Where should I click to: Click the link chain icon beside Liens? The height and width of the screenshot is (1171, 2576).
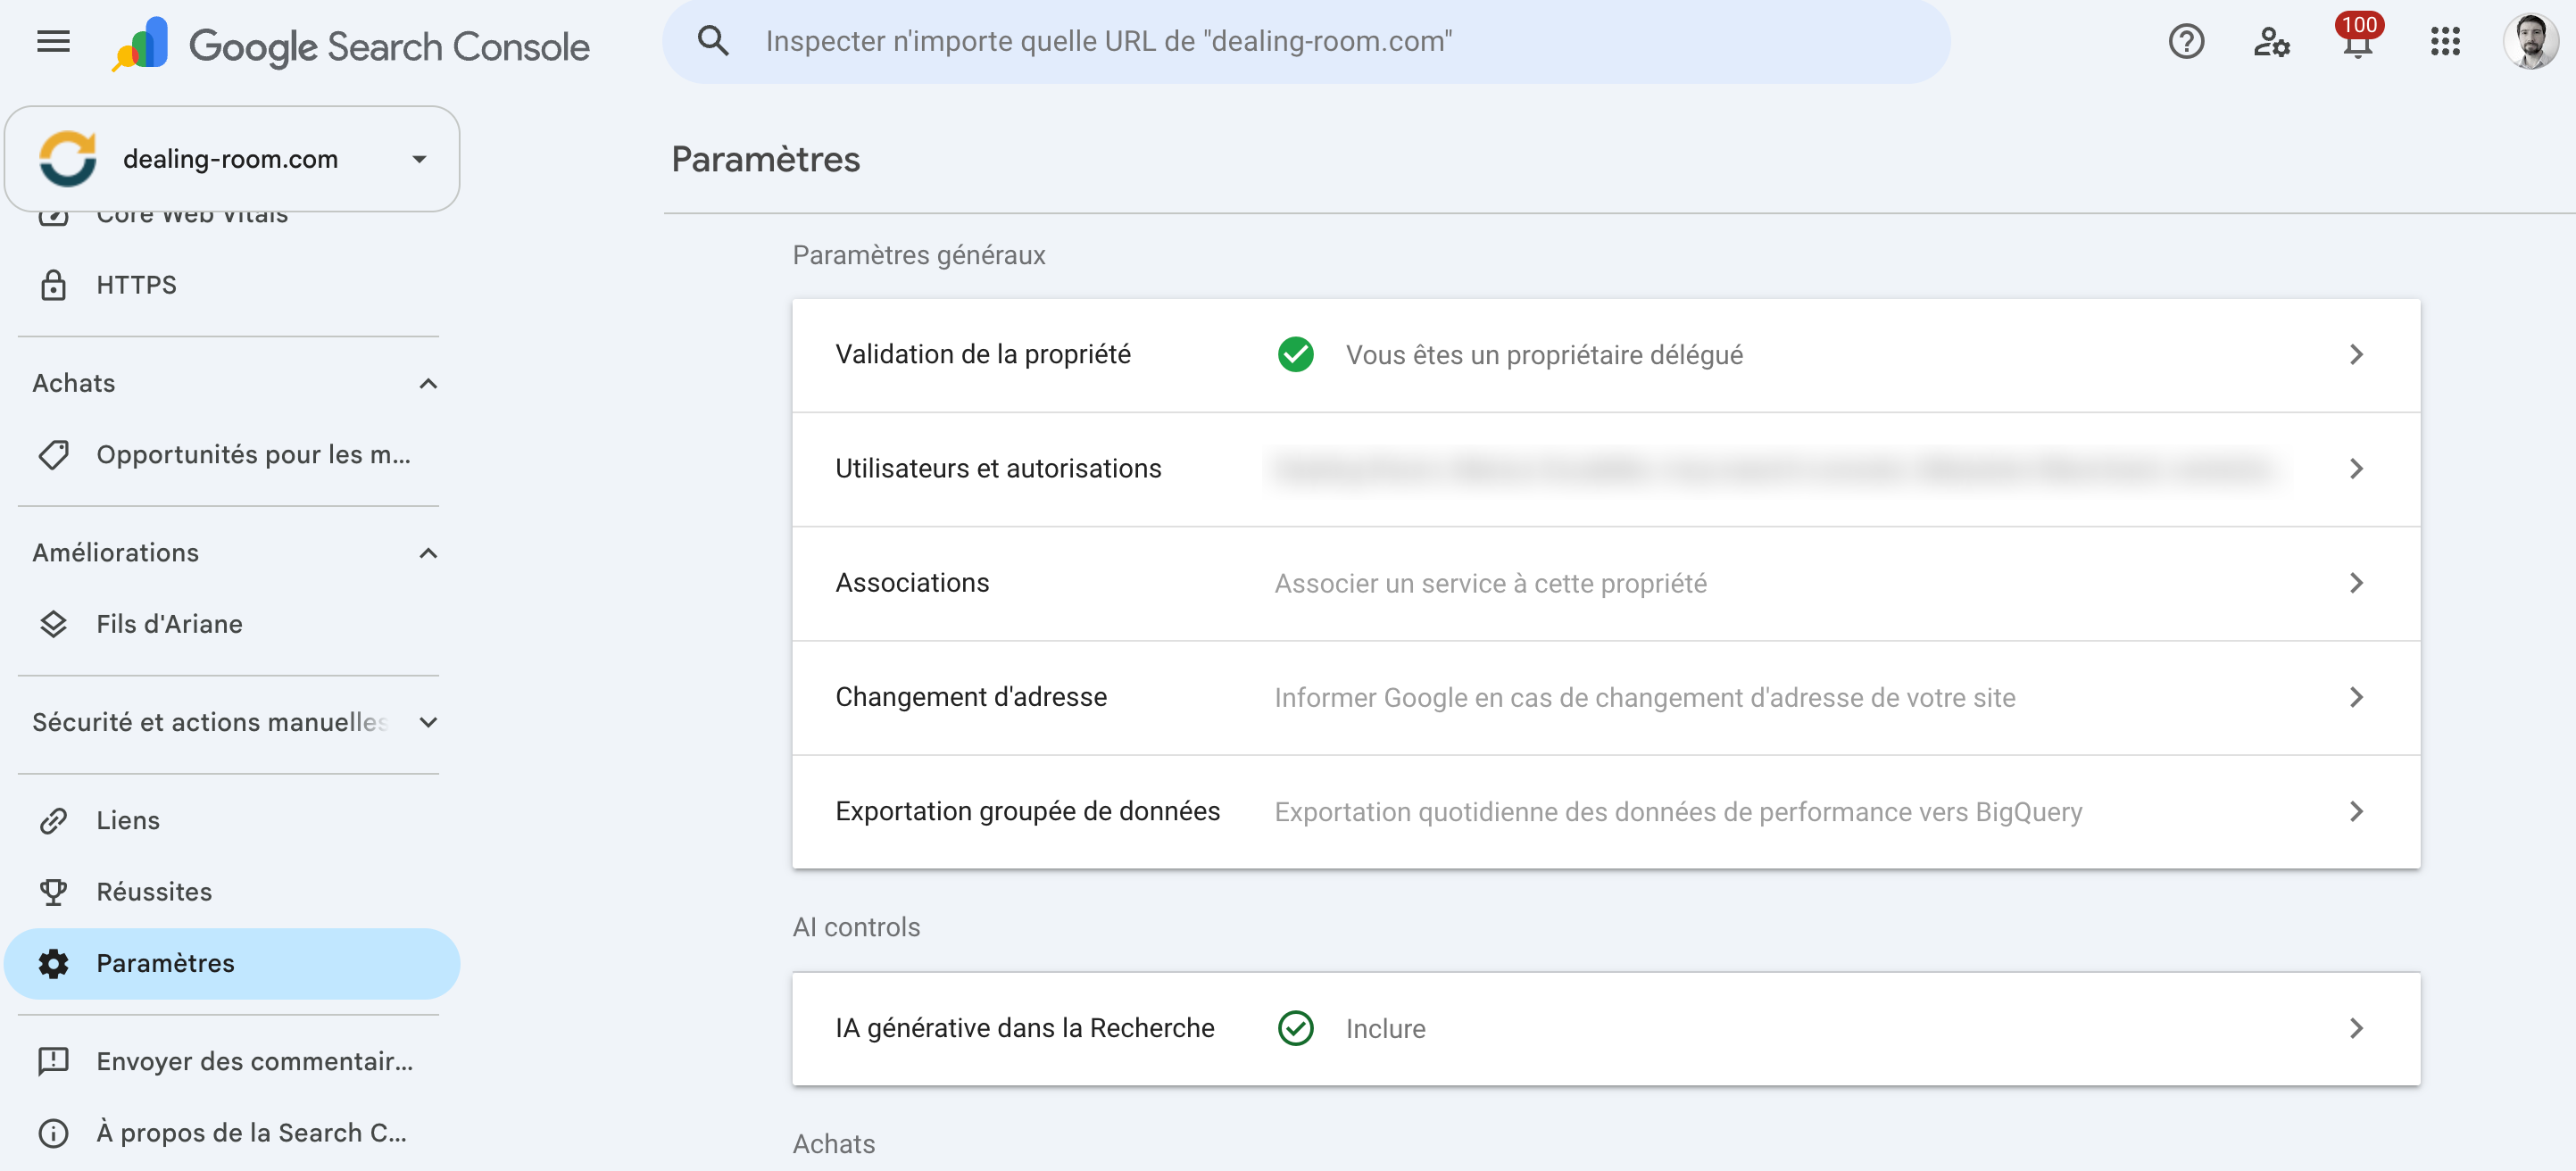coord(53,821)
